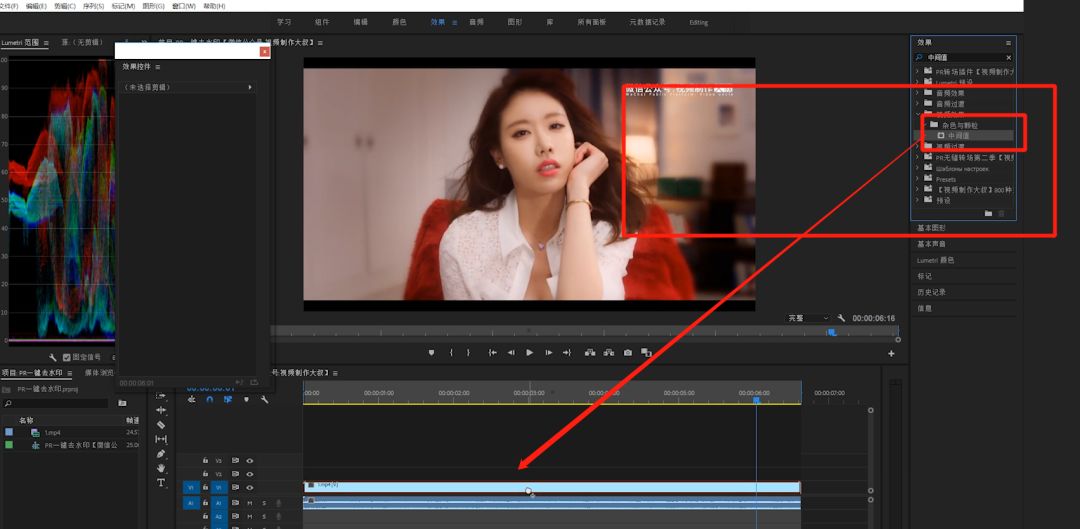
Task: Play the program monitor video
Action: (530, 352)
